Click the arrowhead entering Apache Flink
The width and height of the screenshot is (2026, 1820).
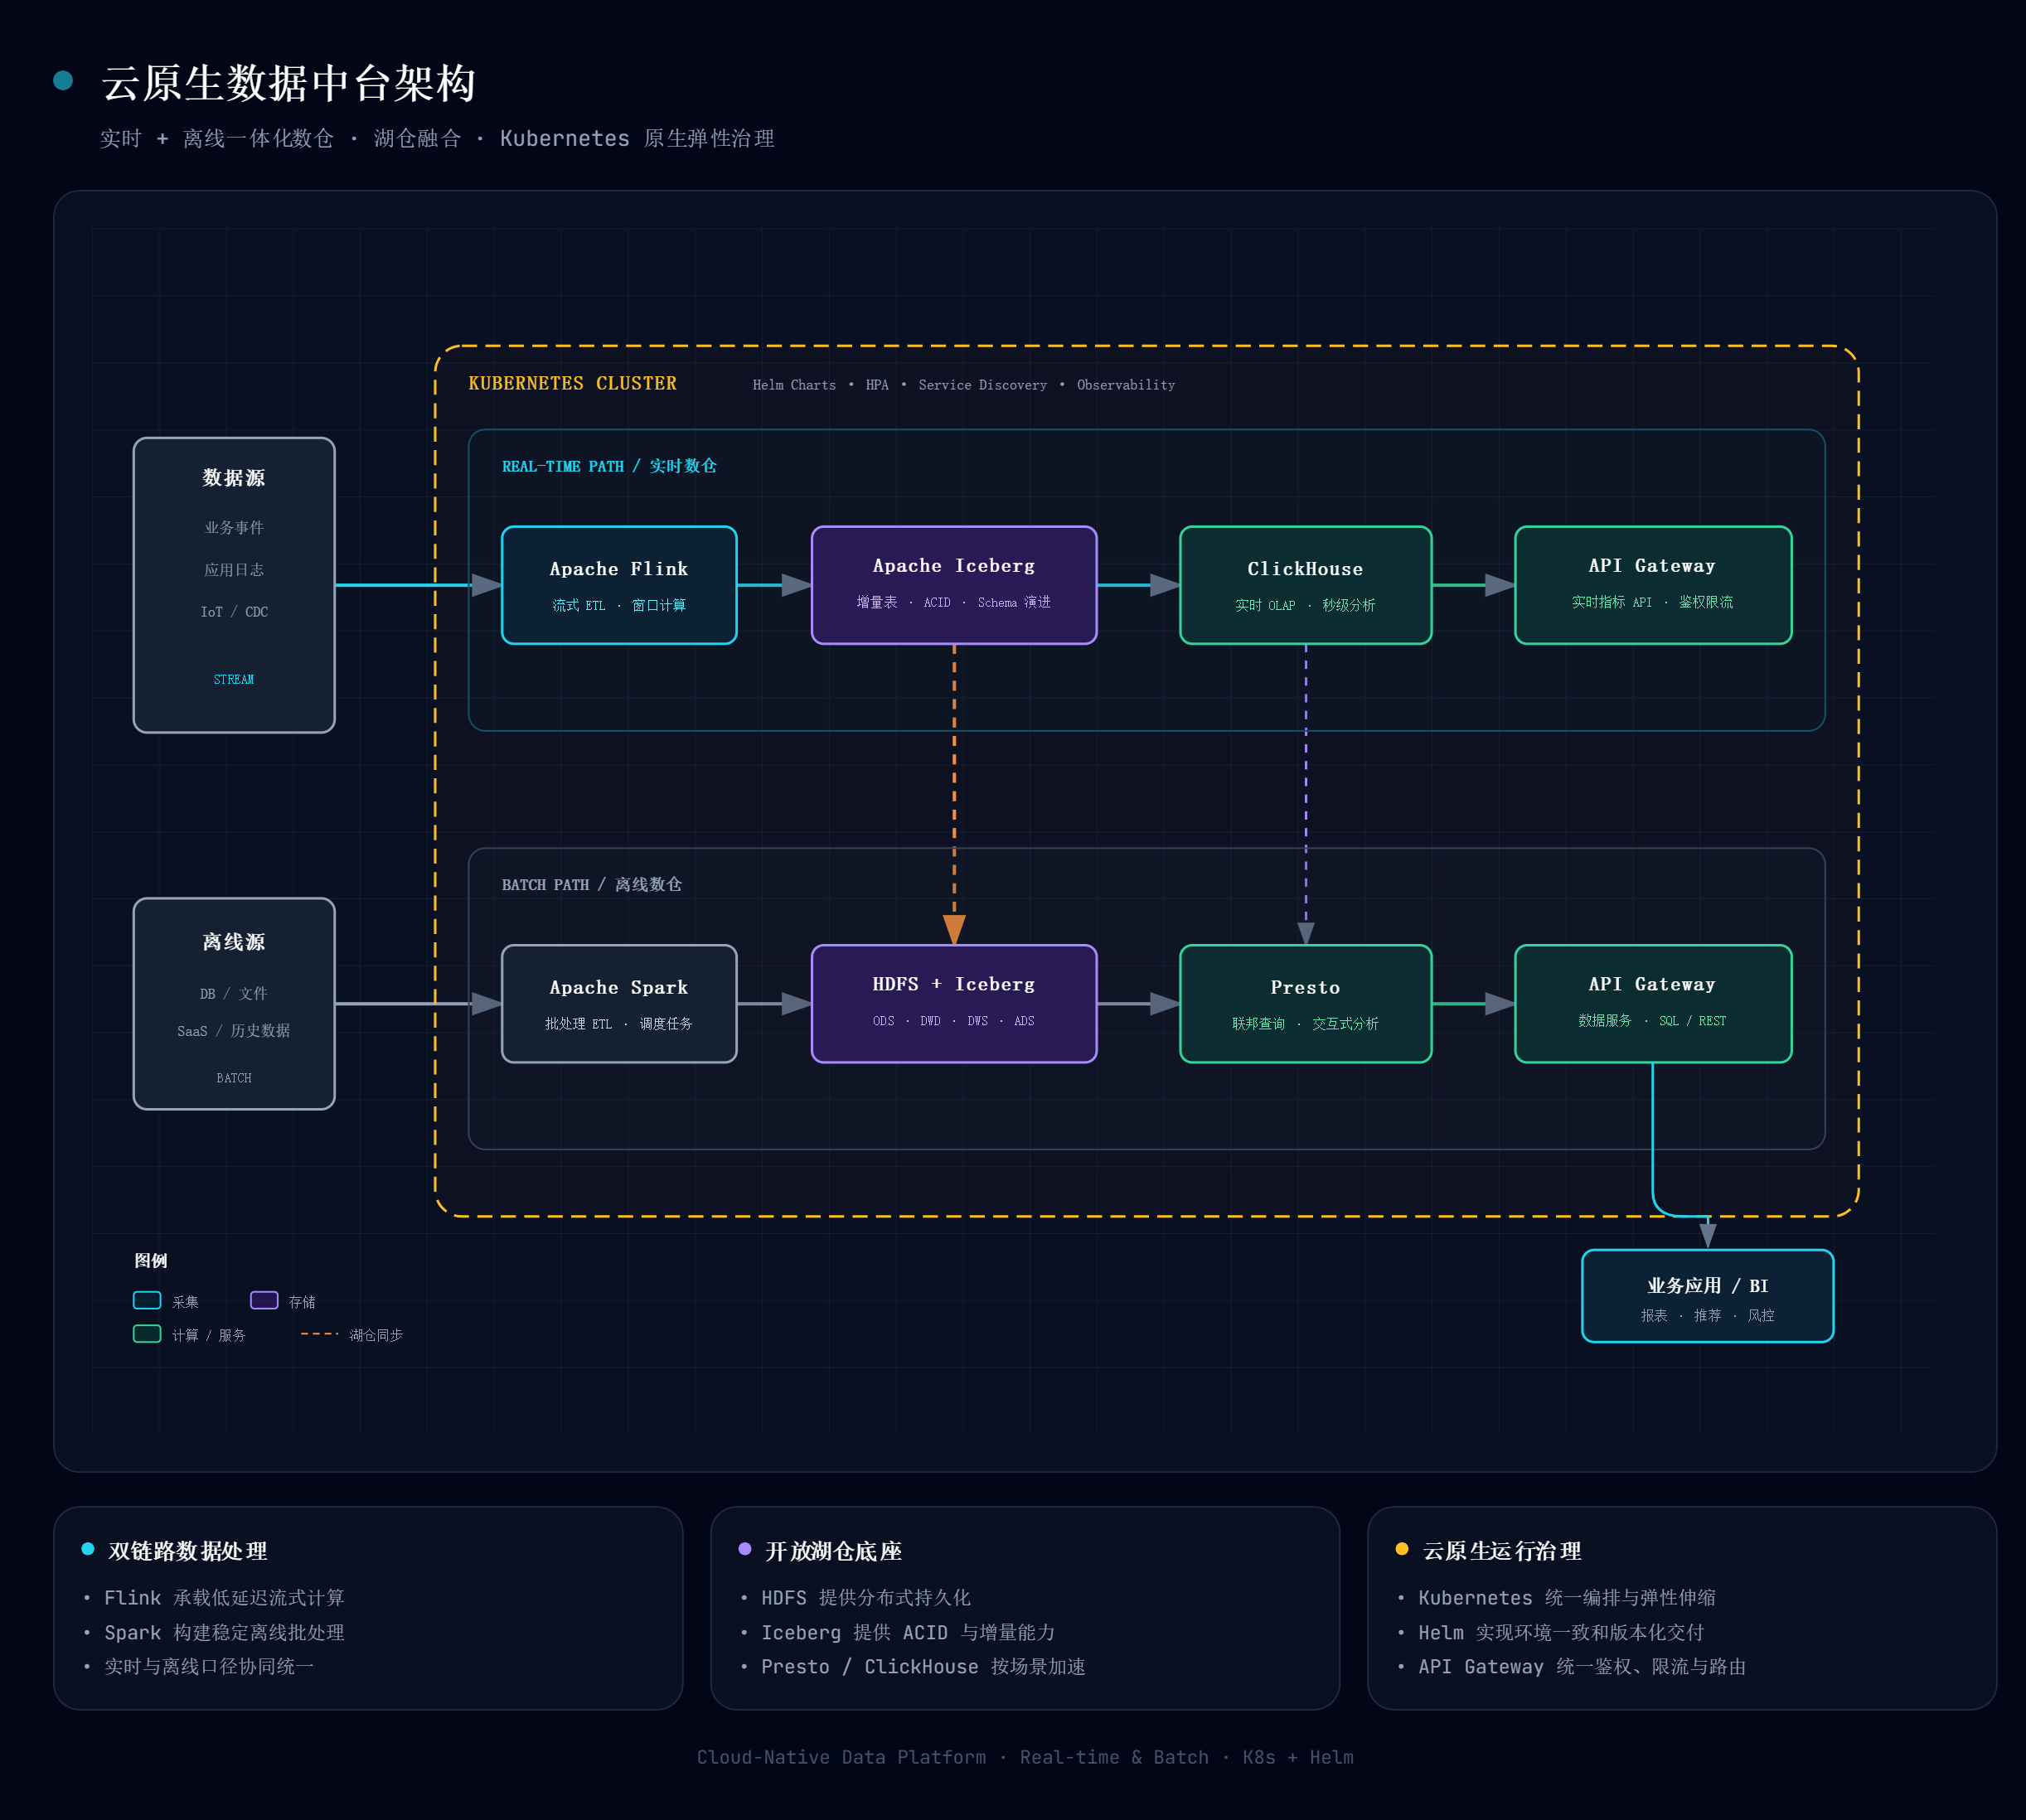point(486,585)
